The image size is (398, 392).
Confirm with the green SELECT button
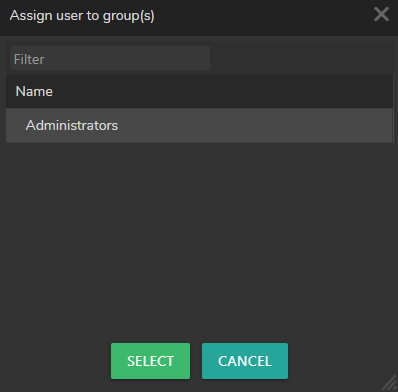pyautogui.click(x=150, y=361)
